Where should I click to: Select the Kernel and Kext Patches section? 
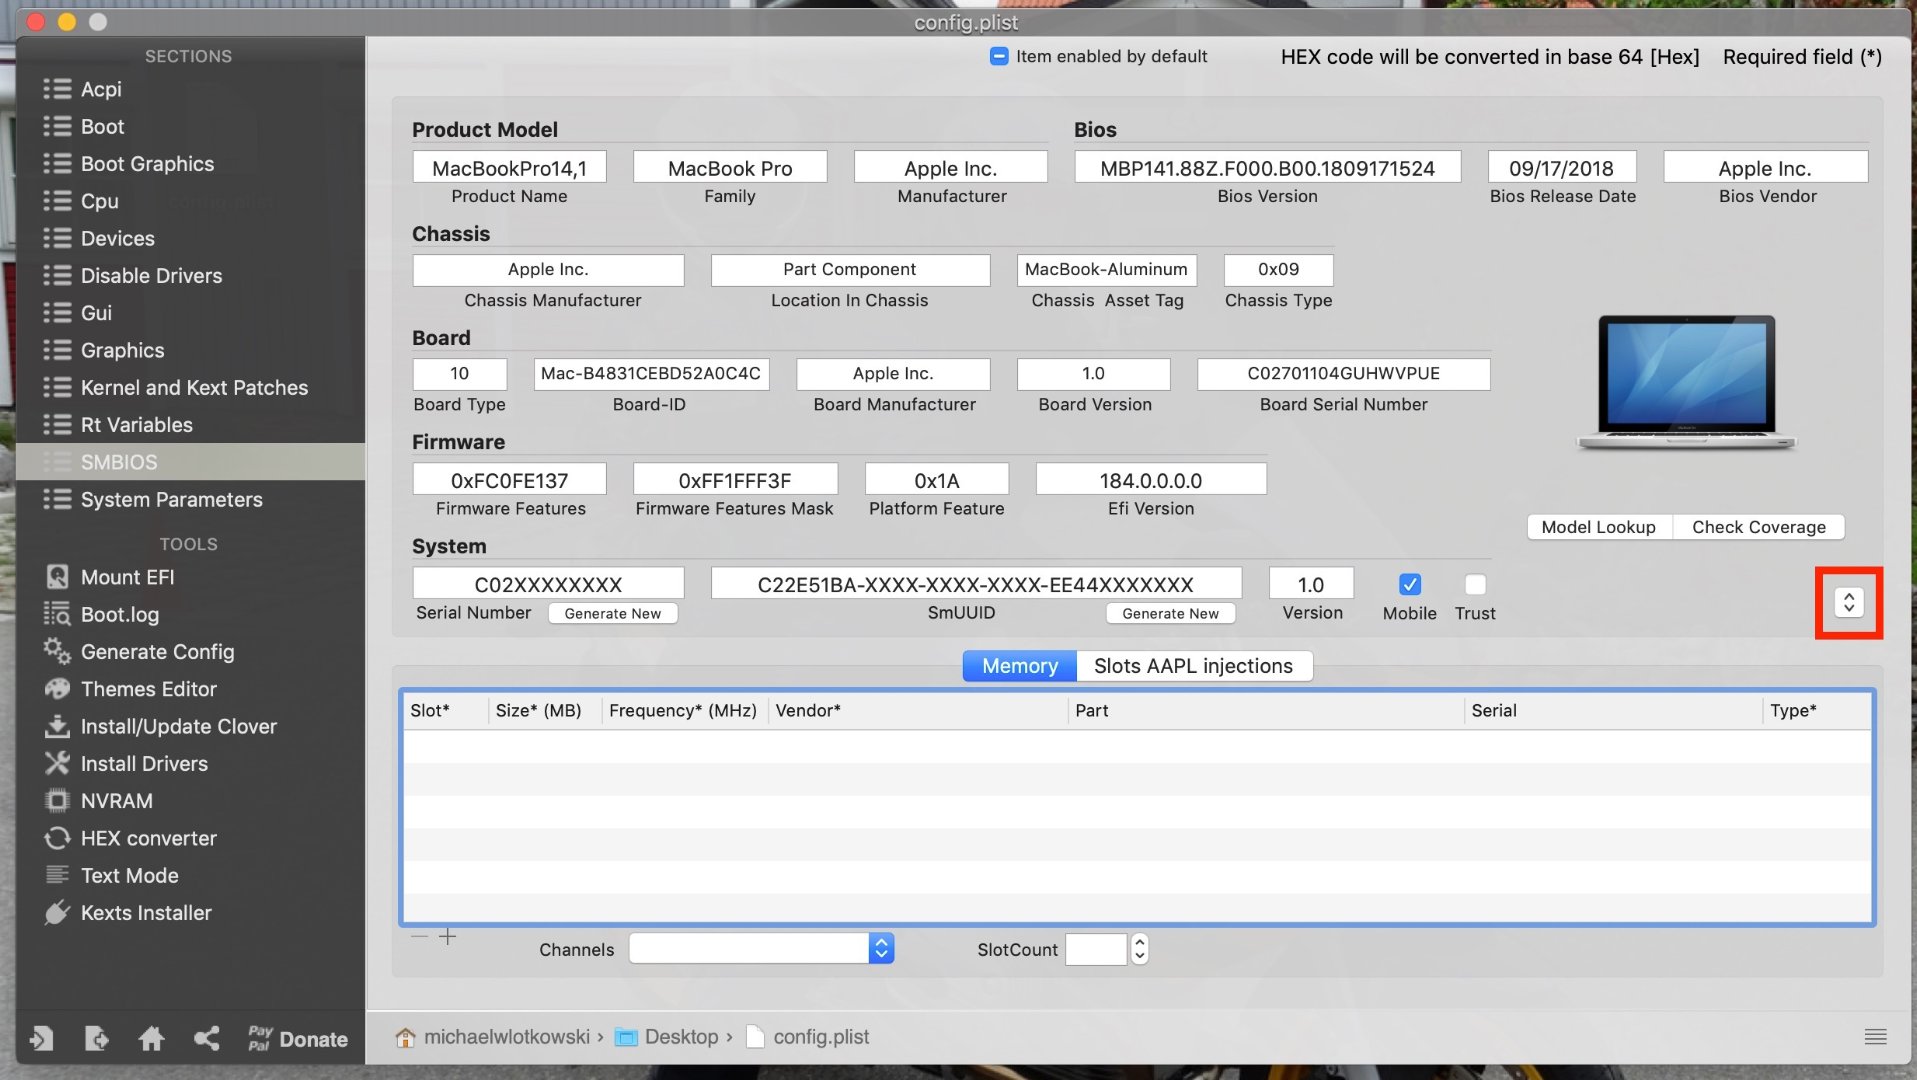coord(194,387)
